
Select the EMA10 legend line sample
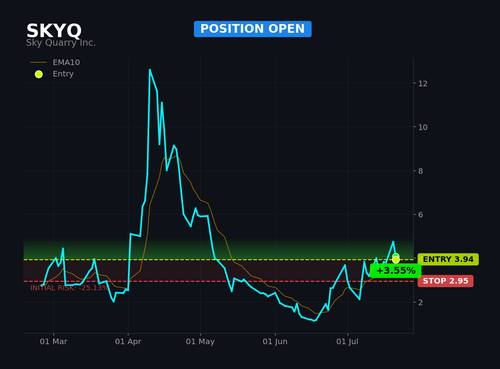coord(39,62)
